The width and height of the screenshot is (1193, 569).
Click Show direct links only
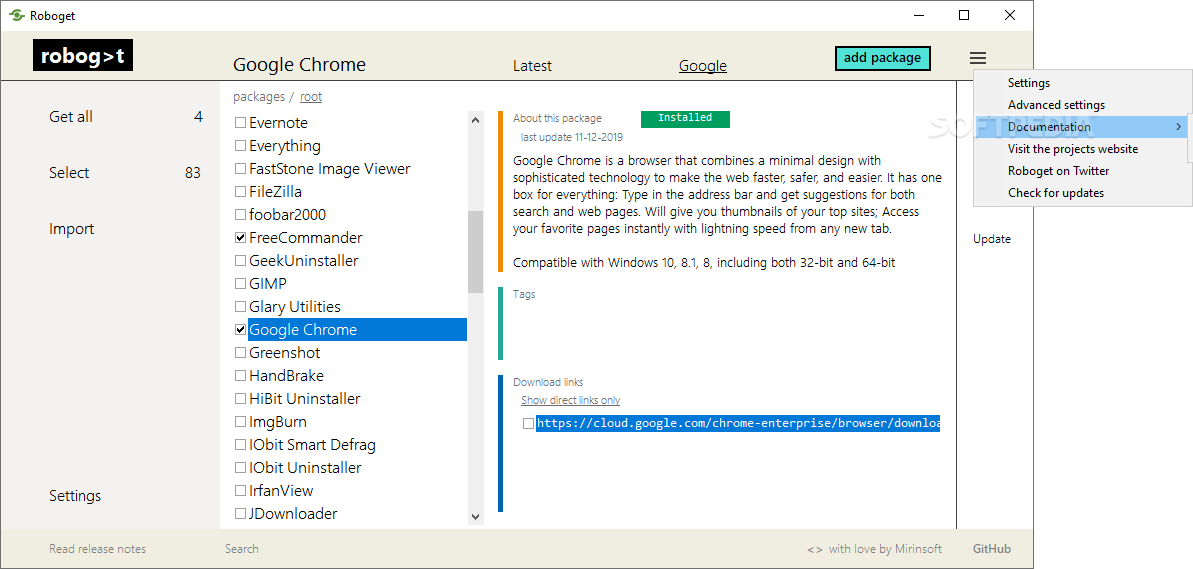570,400
